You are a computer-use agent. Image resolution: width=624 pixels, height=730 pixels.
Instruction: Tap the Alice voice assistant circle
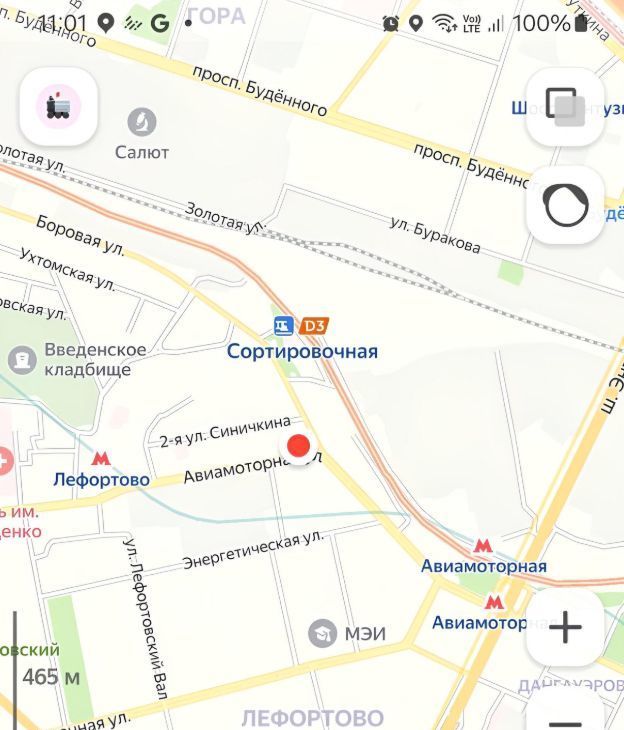pos(565,205)
